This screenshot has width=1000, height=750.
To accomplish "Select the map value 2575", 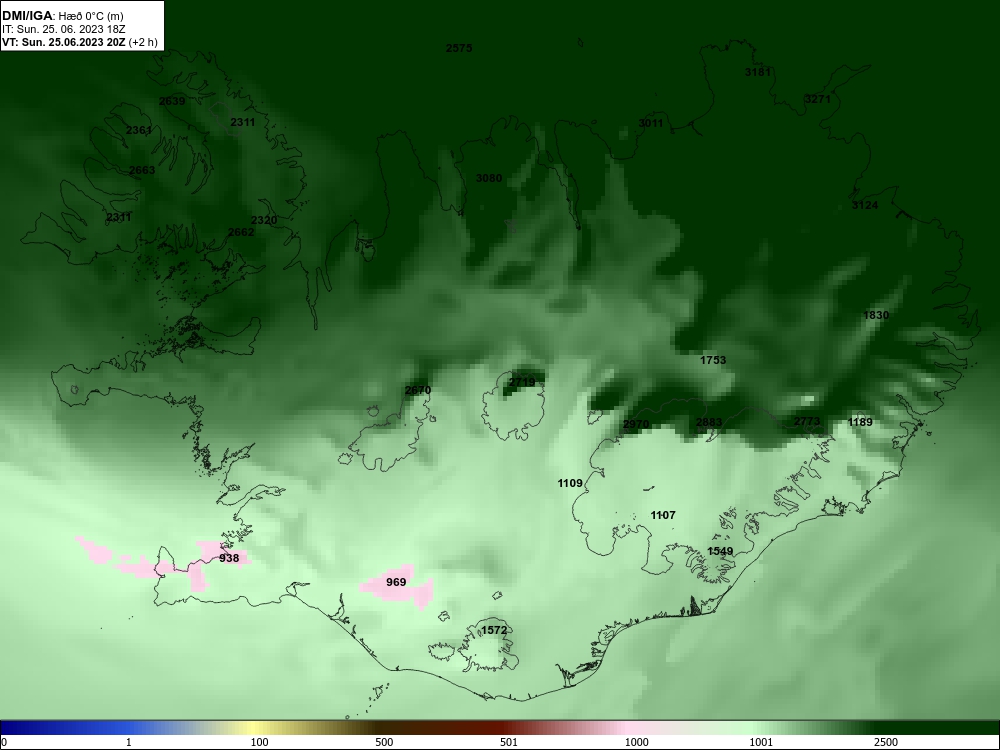I will point(459,48).
